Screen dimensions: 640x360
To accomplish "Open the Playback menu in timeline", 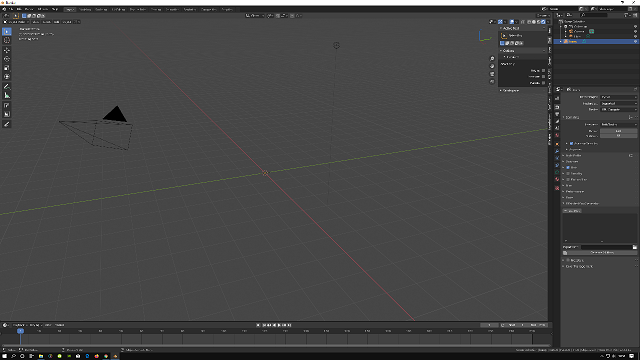I will 19,325.
